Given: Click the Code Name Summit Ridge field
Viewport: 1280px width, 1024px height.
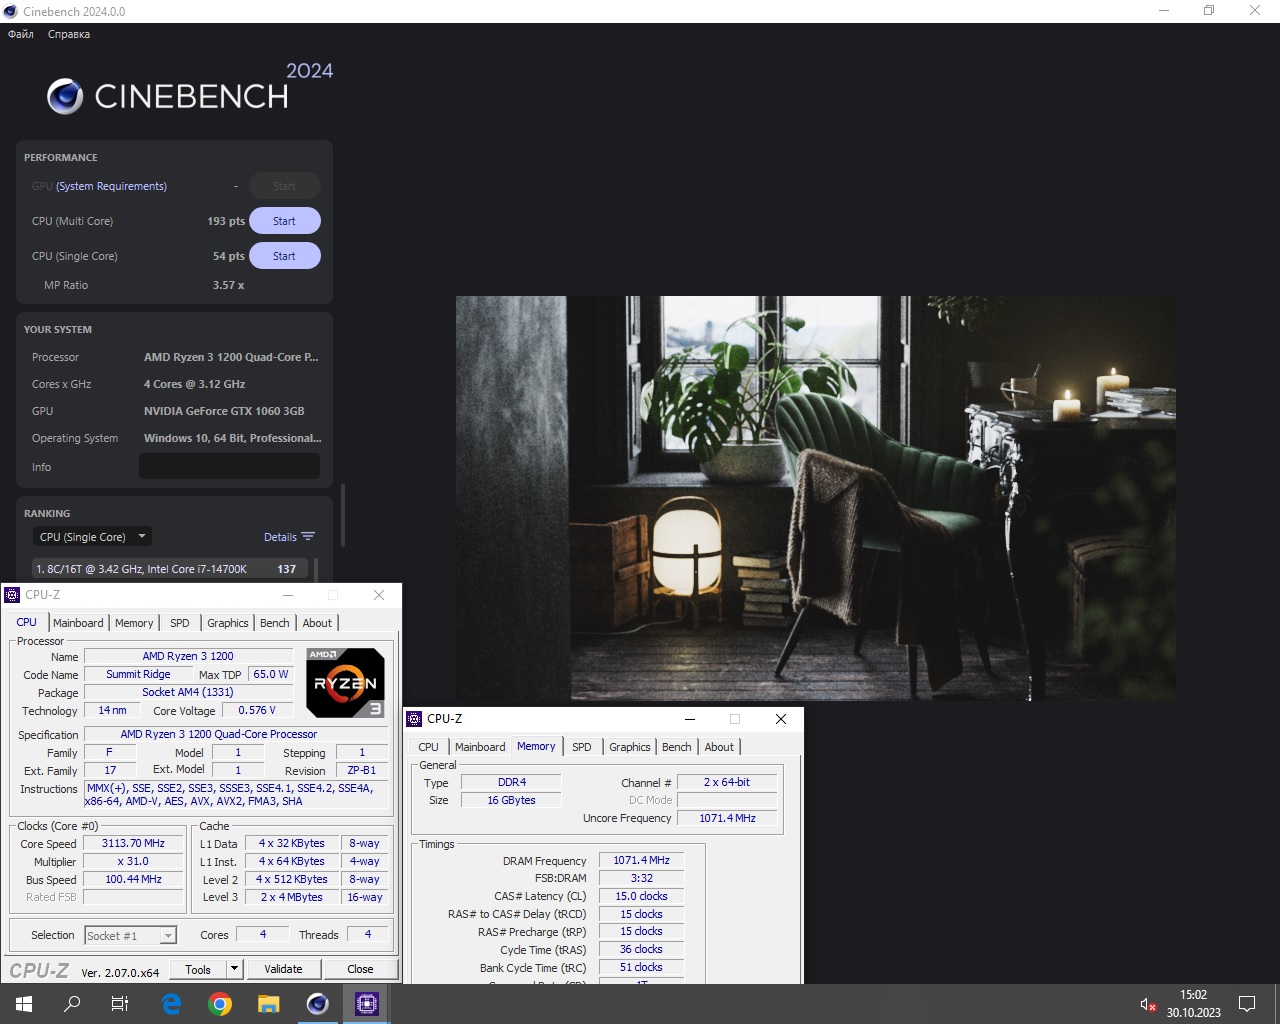Looking at the screenshot, I should coord(138,674).
